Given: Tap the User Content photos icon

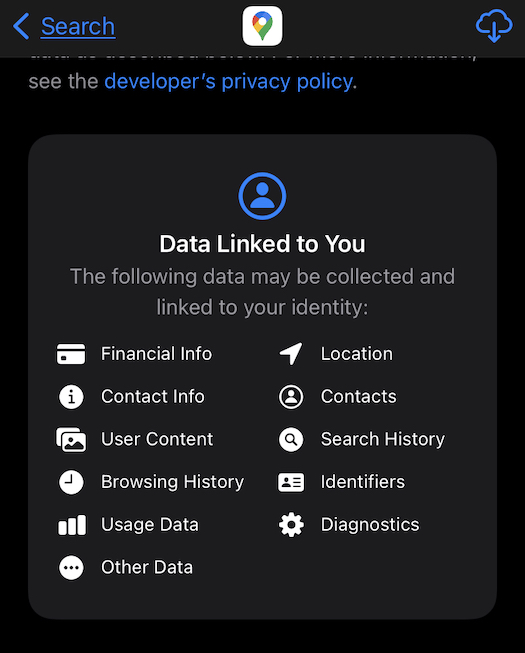Looking at the screenshot, I should click(71, 439).
